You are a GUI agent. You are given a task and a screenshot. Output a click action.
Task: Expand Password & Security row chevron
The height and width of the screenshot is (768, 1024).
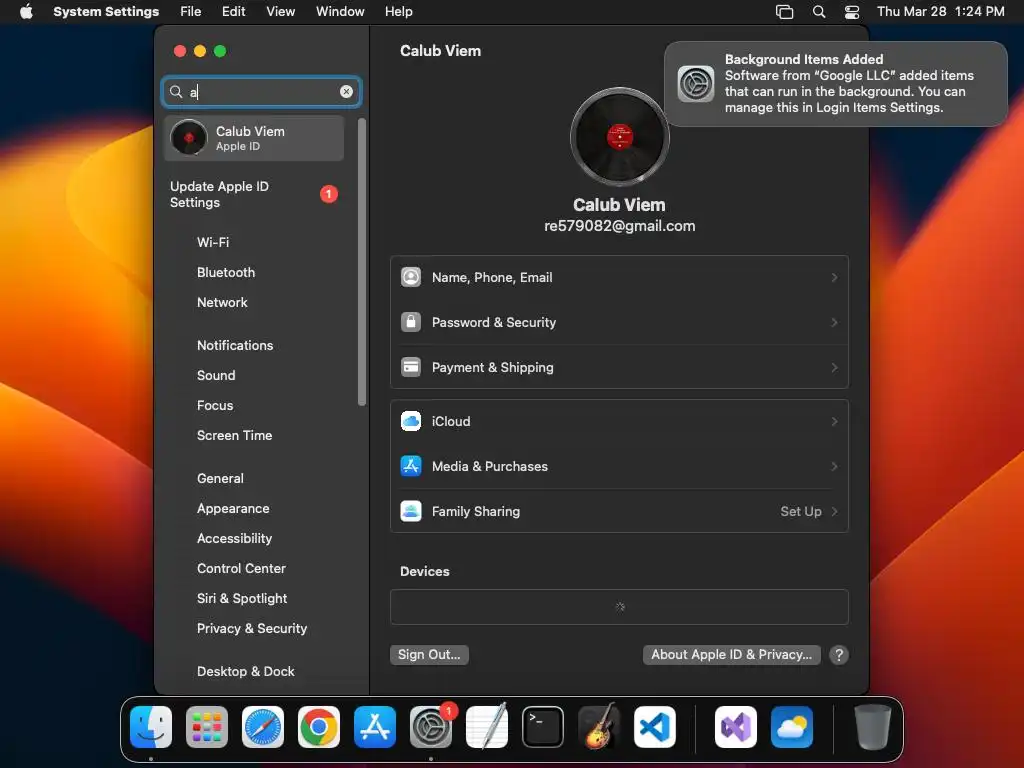(x=834, y=323)
